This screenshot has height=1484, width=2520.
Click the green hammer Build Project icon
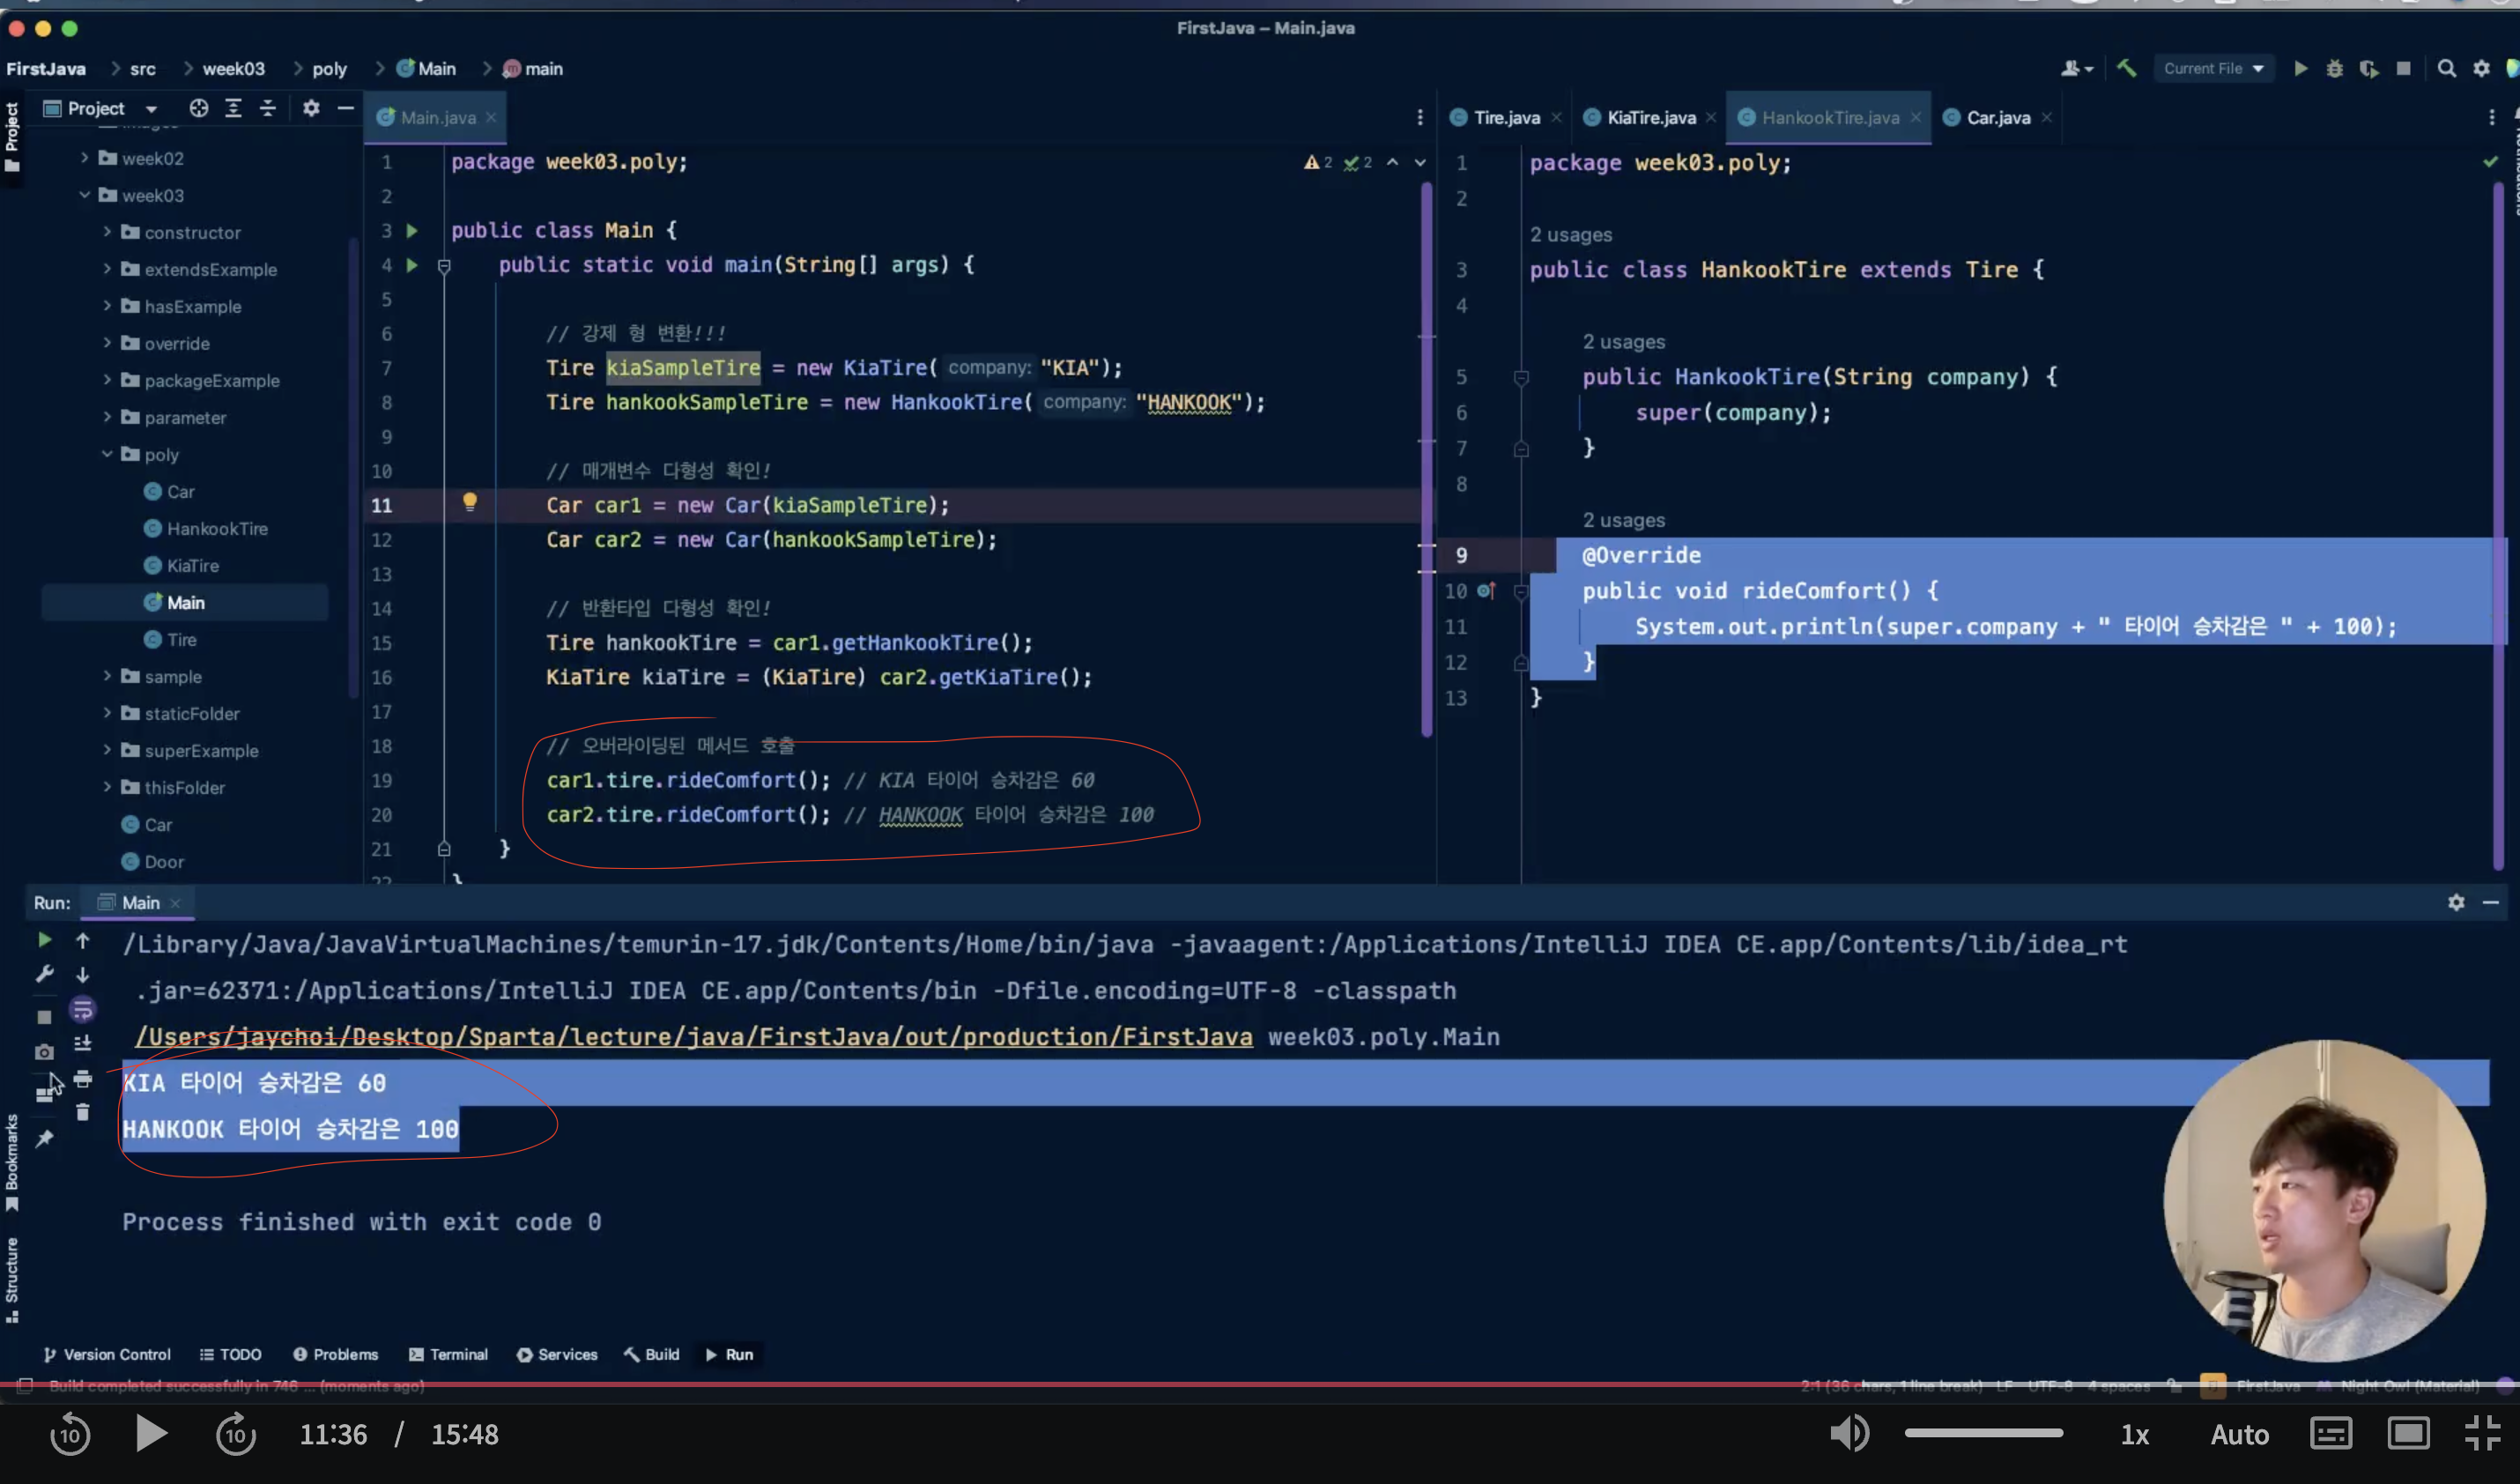[x=2127, y=68]
